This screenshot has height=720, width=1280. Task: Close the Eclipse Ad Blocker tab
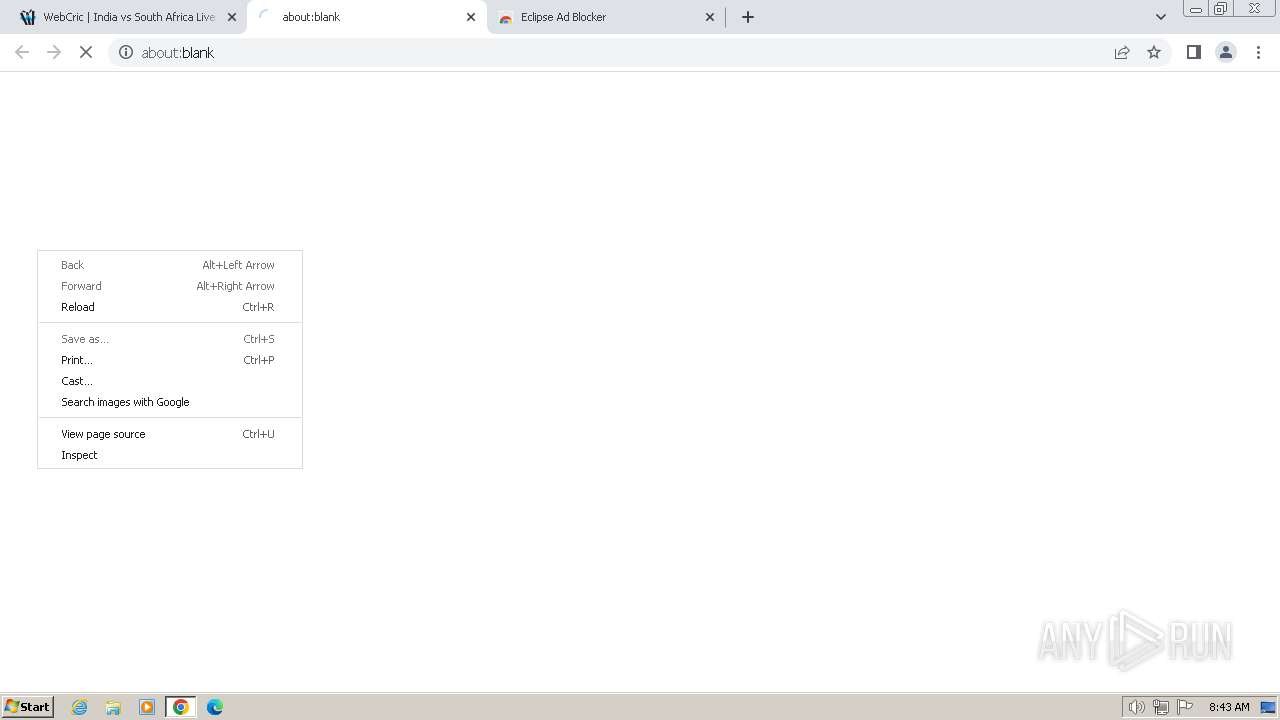tap(710, 17)
